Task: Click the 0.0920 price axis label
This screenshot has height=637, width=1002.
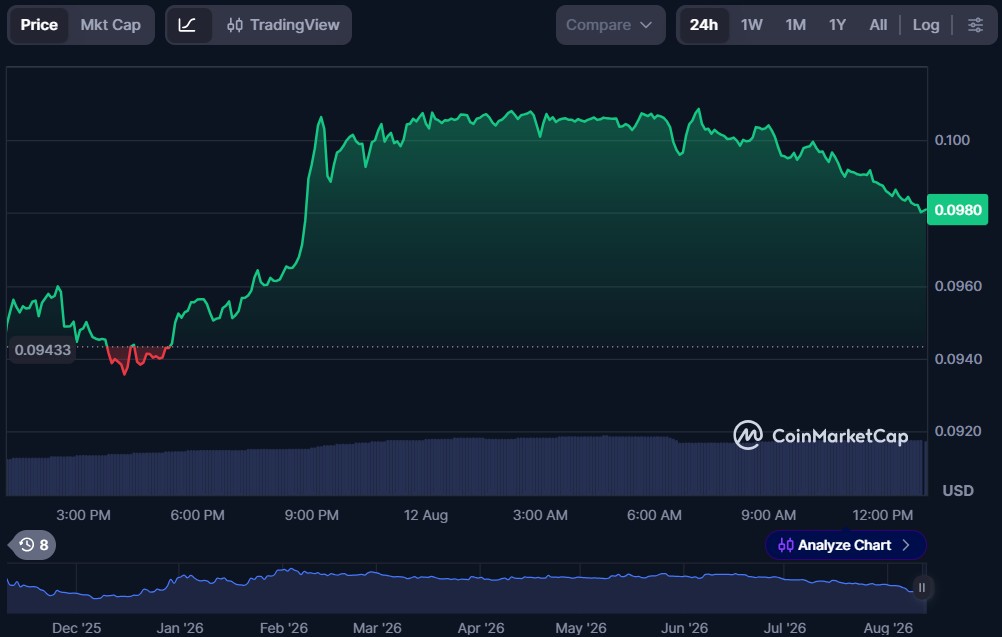Action: (958, 431)
